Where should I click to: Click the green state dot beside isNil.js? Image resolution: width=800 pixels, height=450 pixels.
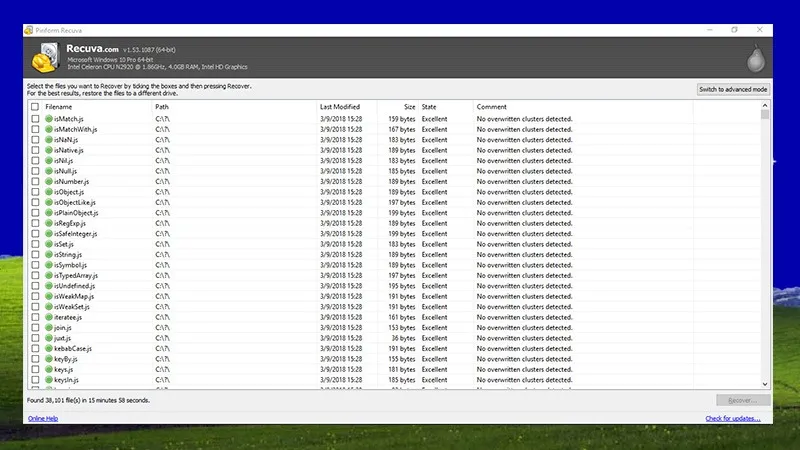click(49, 161)
